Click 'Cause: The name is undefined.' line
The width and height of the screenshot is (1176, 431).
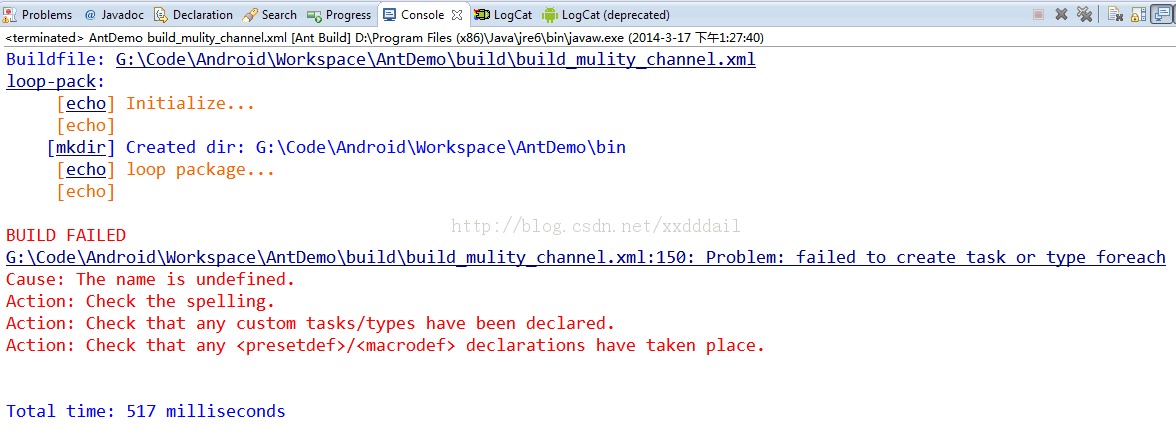tap(151, 280)
